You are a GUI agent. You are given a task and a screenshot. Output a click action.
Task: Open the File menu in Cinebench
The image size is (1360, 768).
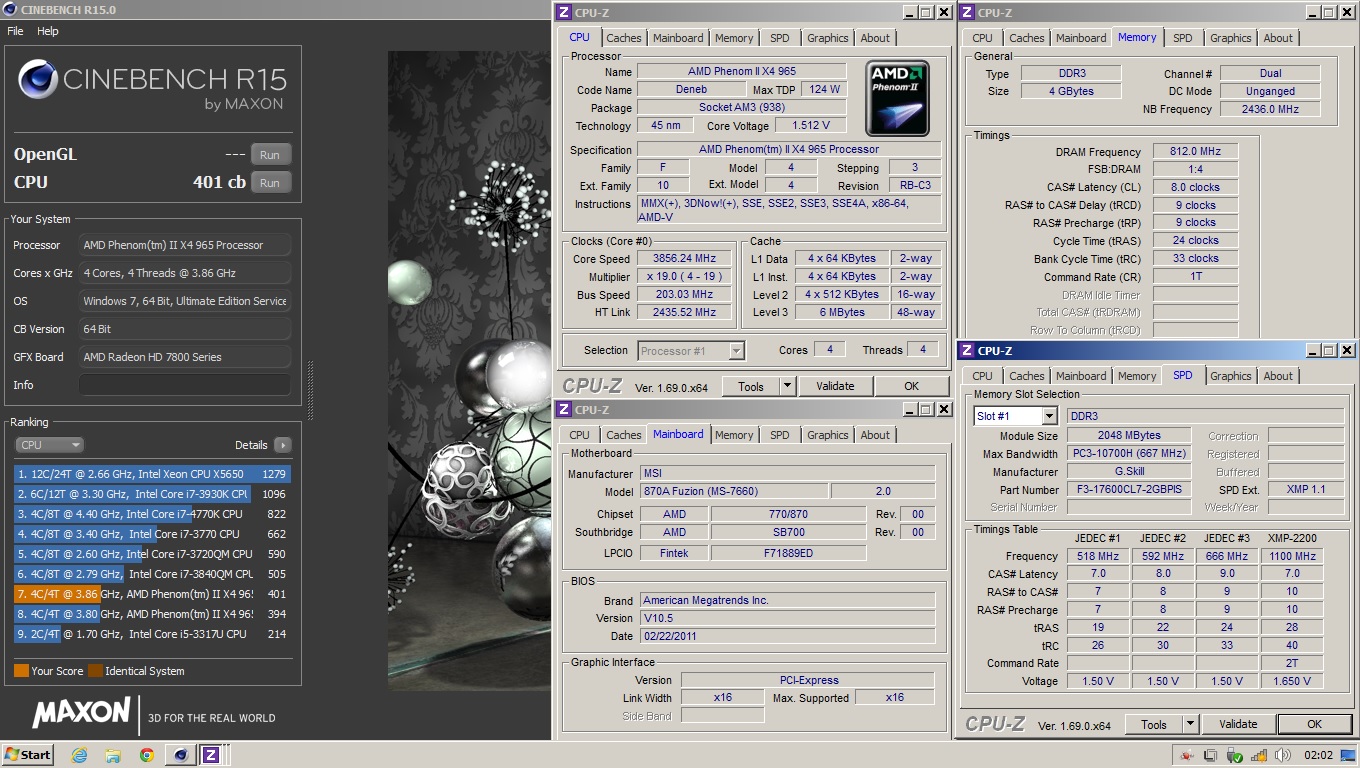[x=15, y=31]
